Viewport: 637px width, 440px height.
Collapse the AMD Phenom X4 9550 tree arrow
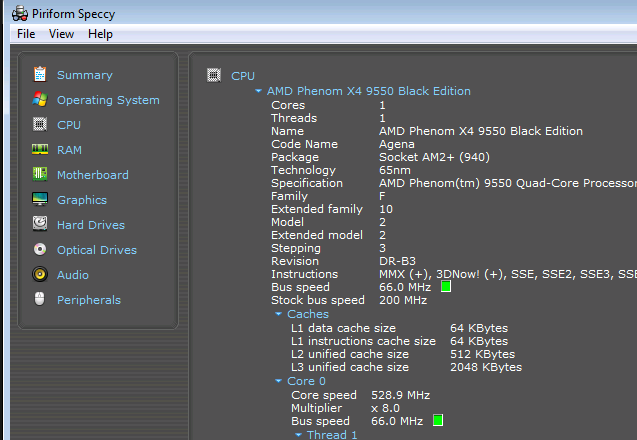click(x=258, y=91)
